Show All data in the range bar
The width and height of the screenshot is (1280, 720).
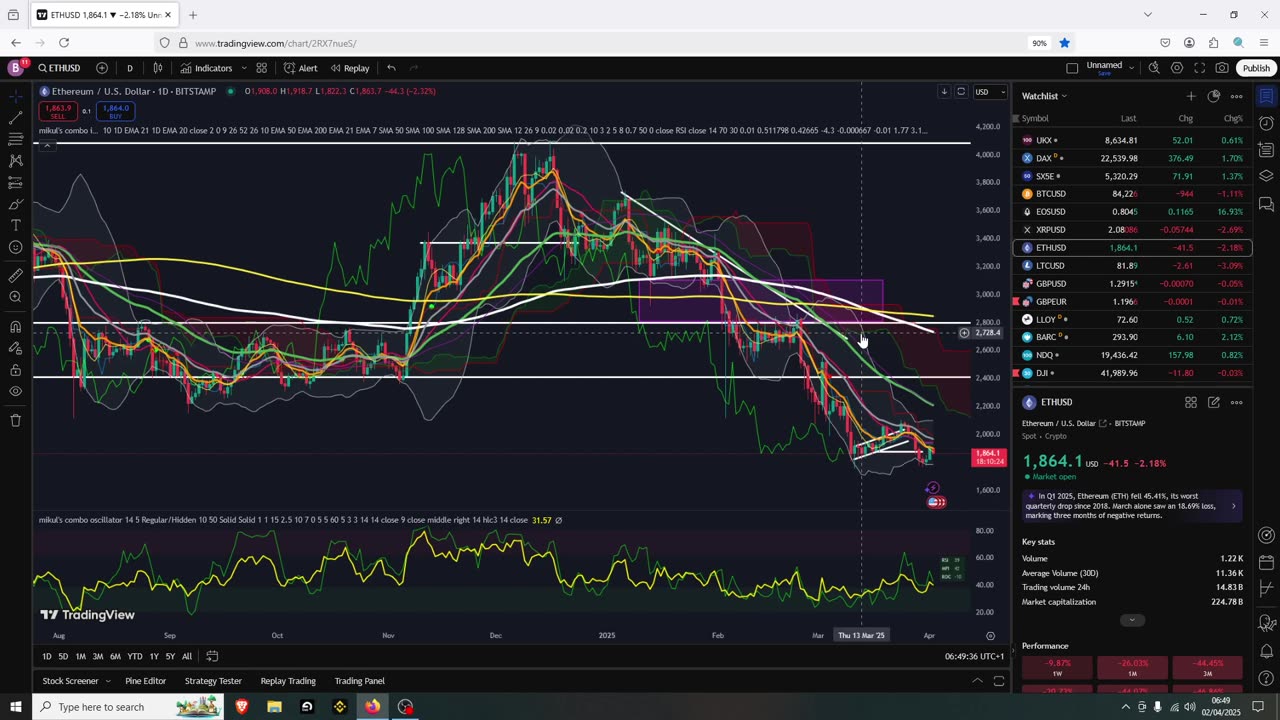[187, 656]
